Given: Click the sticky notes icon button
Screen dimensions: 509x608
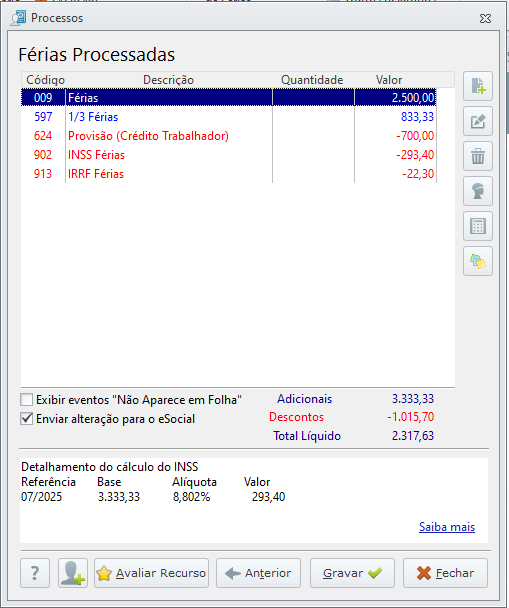Looking at the screenshot, I should point(478,261).
